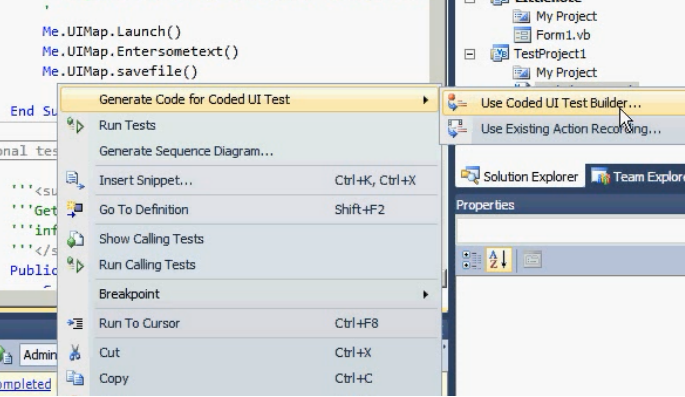Toggle Alphabetical sort in Properties panel

[498, 260]
